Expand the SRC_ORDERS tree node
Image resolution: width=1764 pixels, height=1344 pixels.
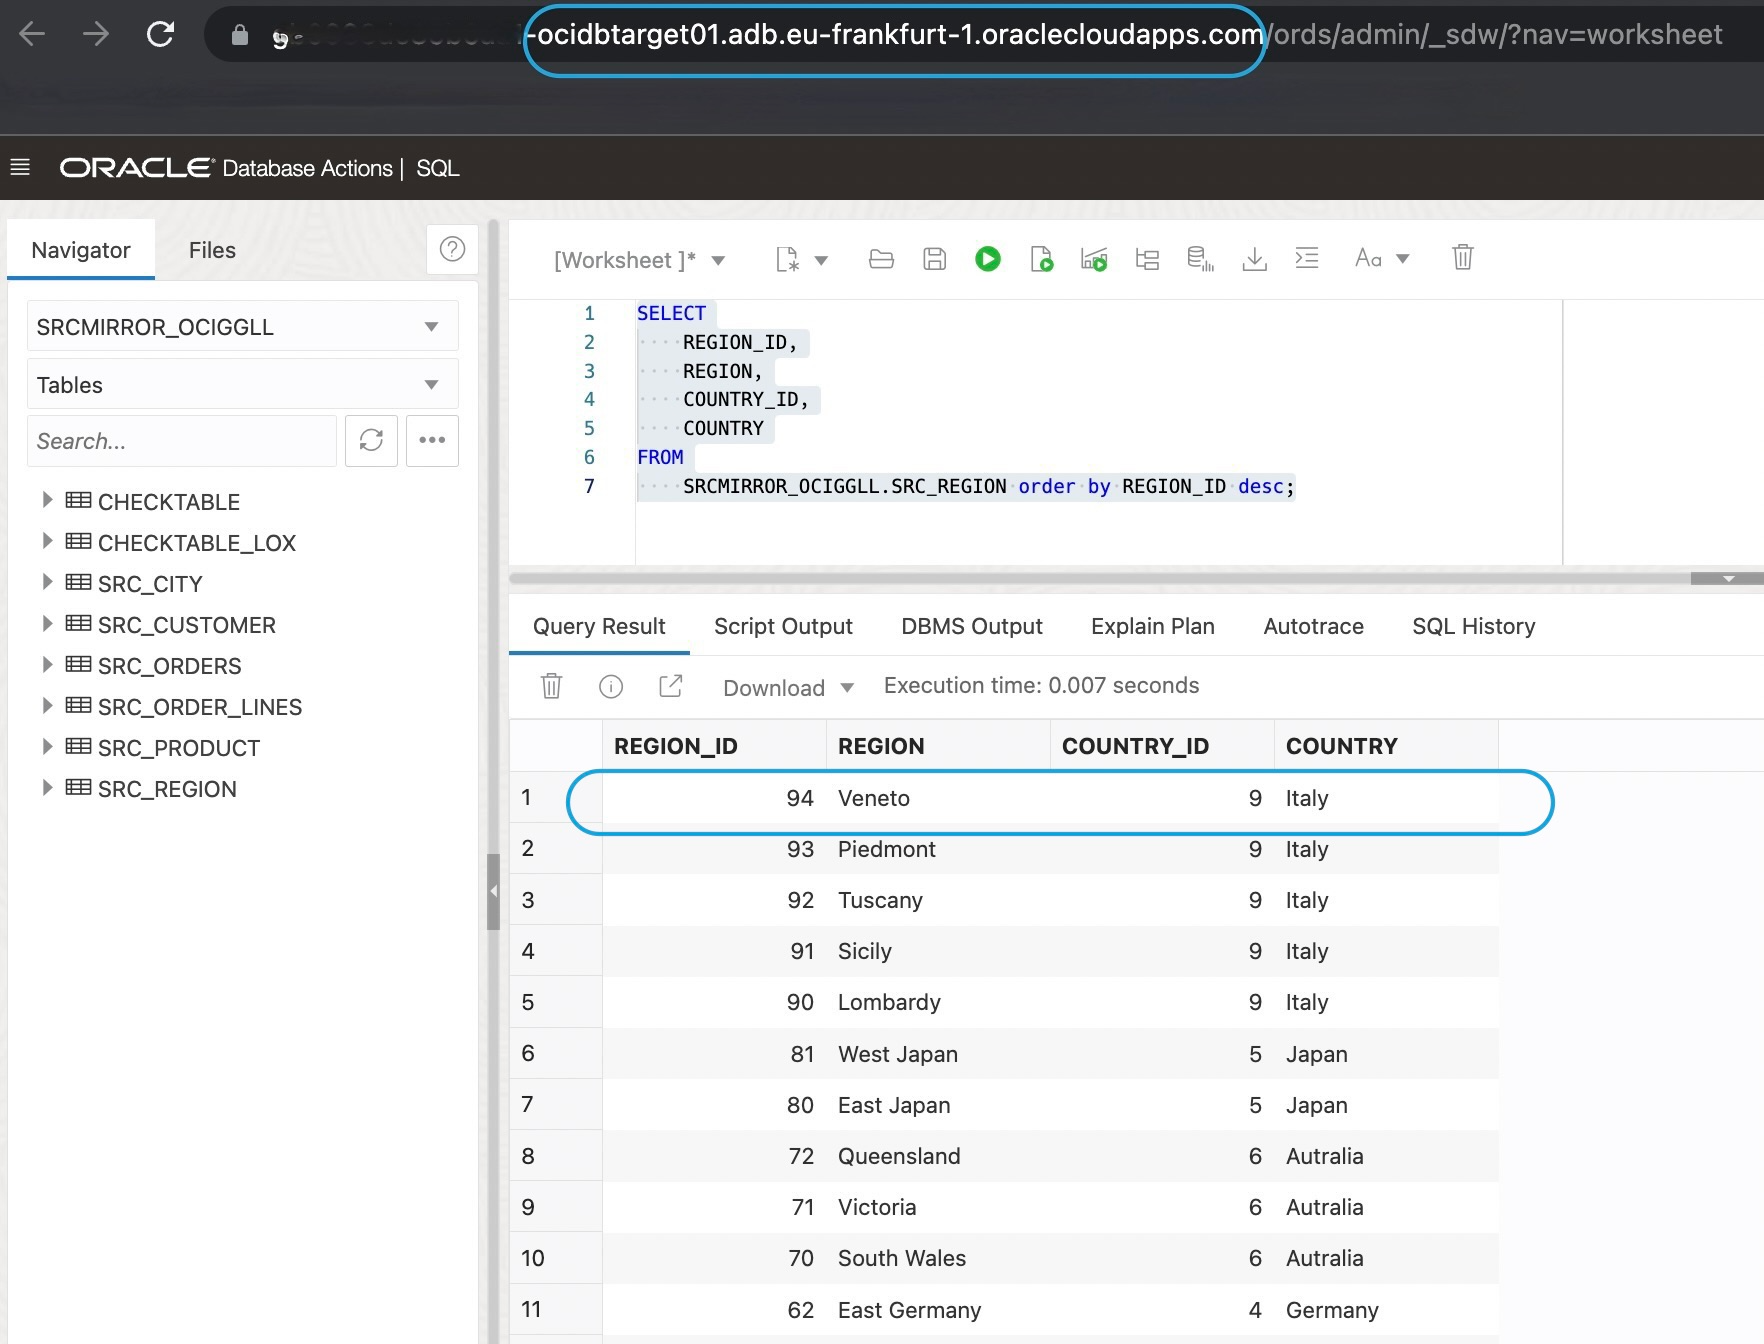point(46,664)
